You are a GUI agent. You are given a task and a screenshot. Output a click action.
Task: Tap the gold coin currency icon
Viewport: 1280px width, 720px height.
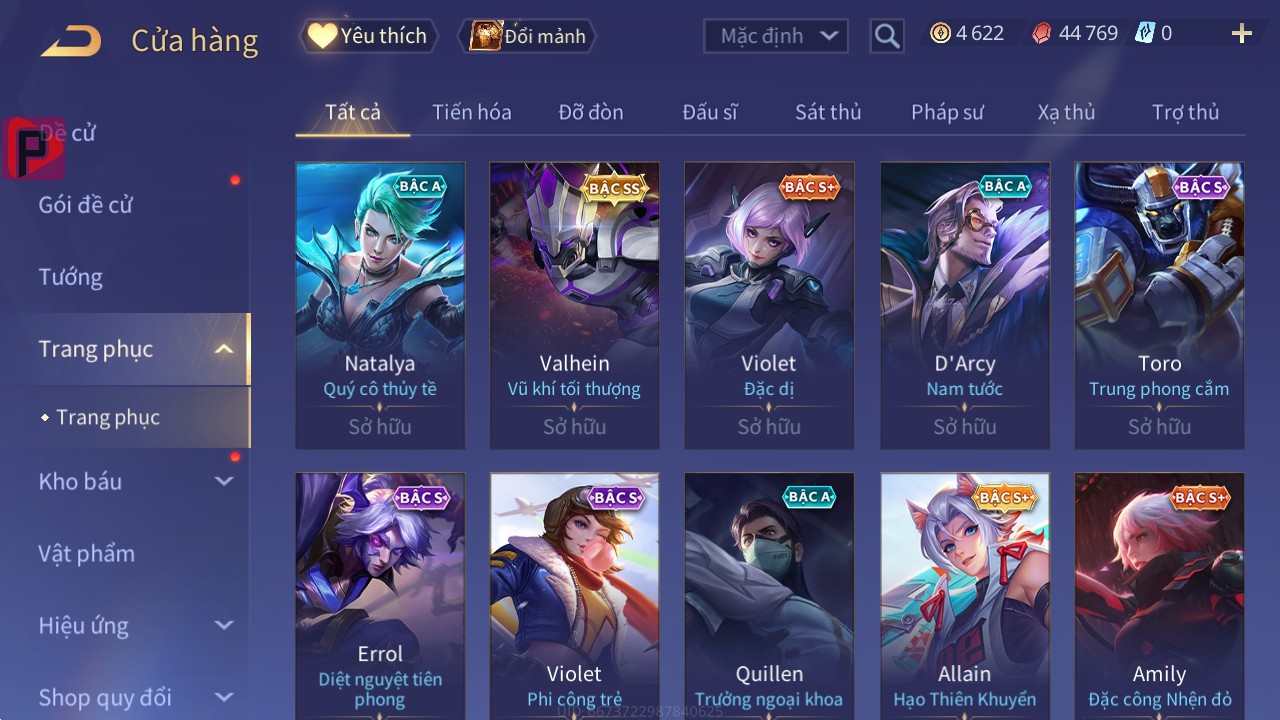(x=940, y=33)
